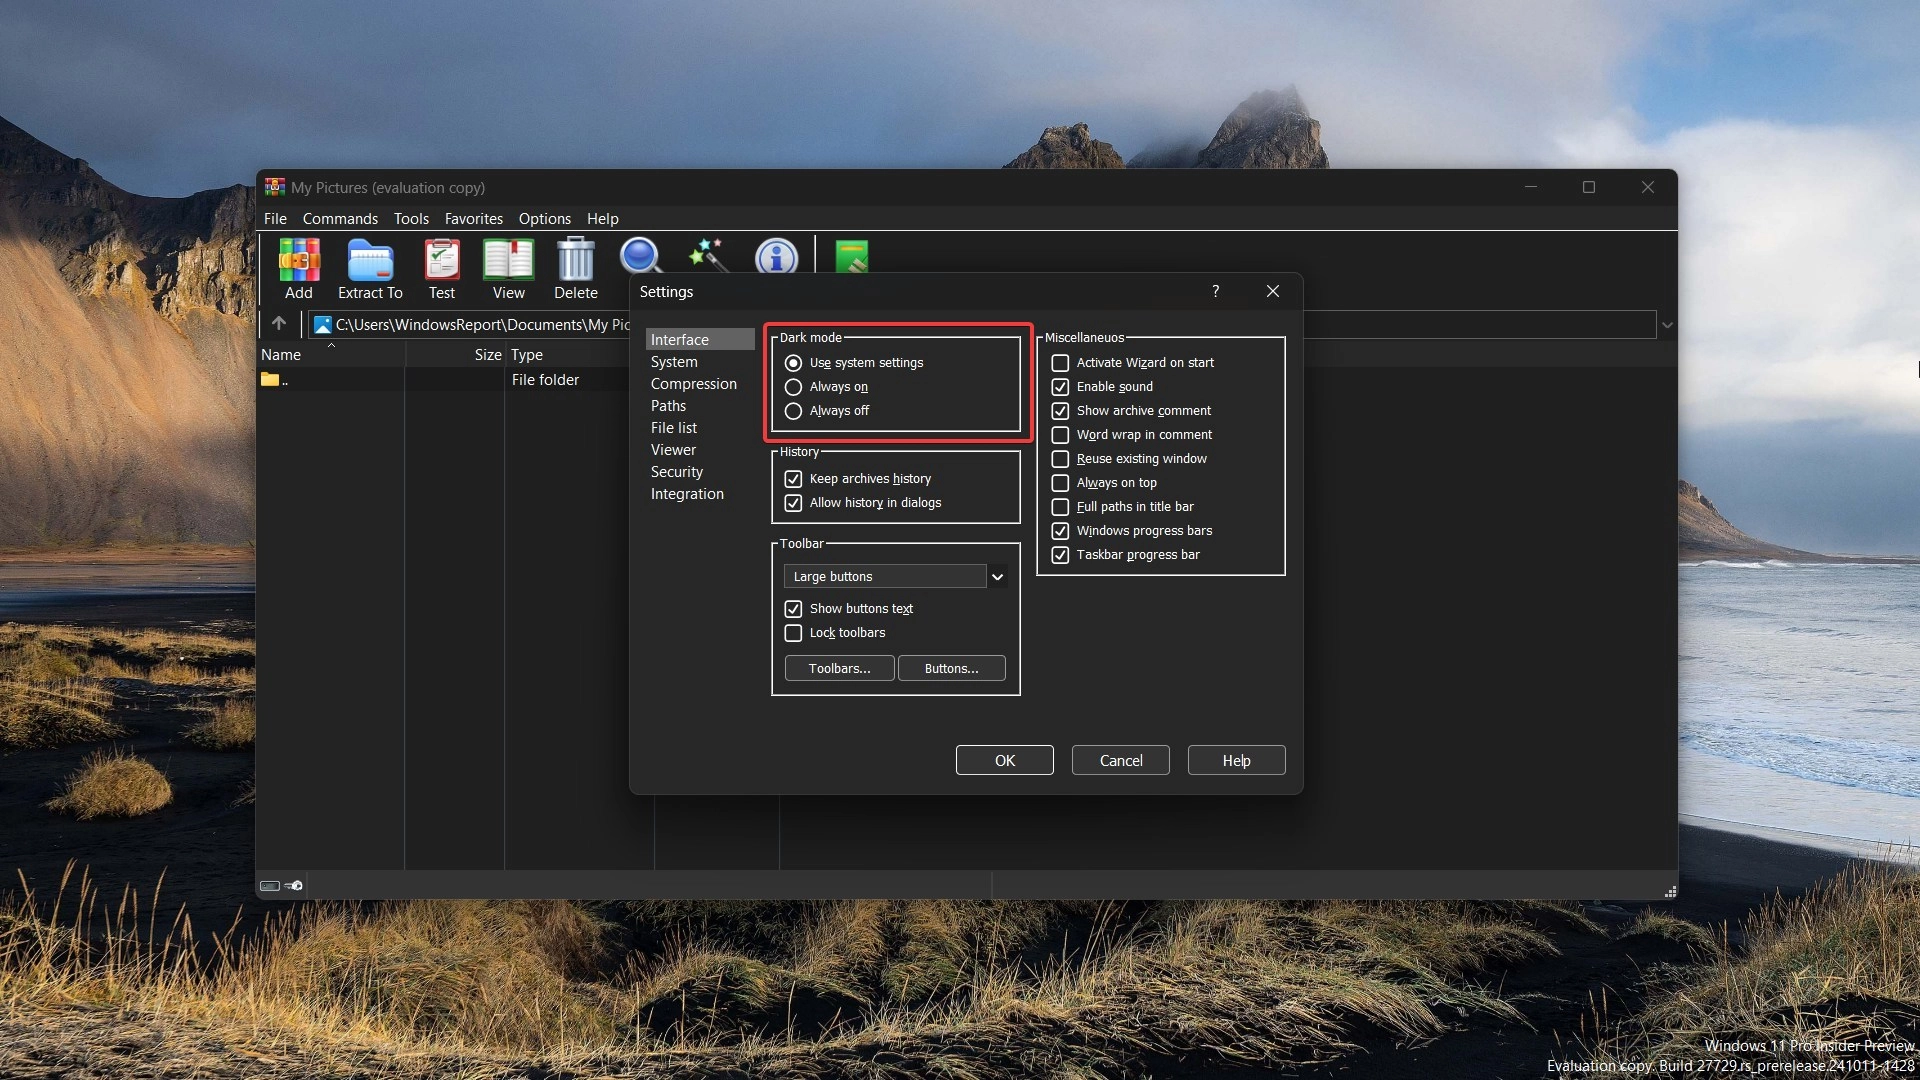The height and width of the screenshot is (1080, 1920).
Task: Click the Toolbars... button
Action: 839,669
